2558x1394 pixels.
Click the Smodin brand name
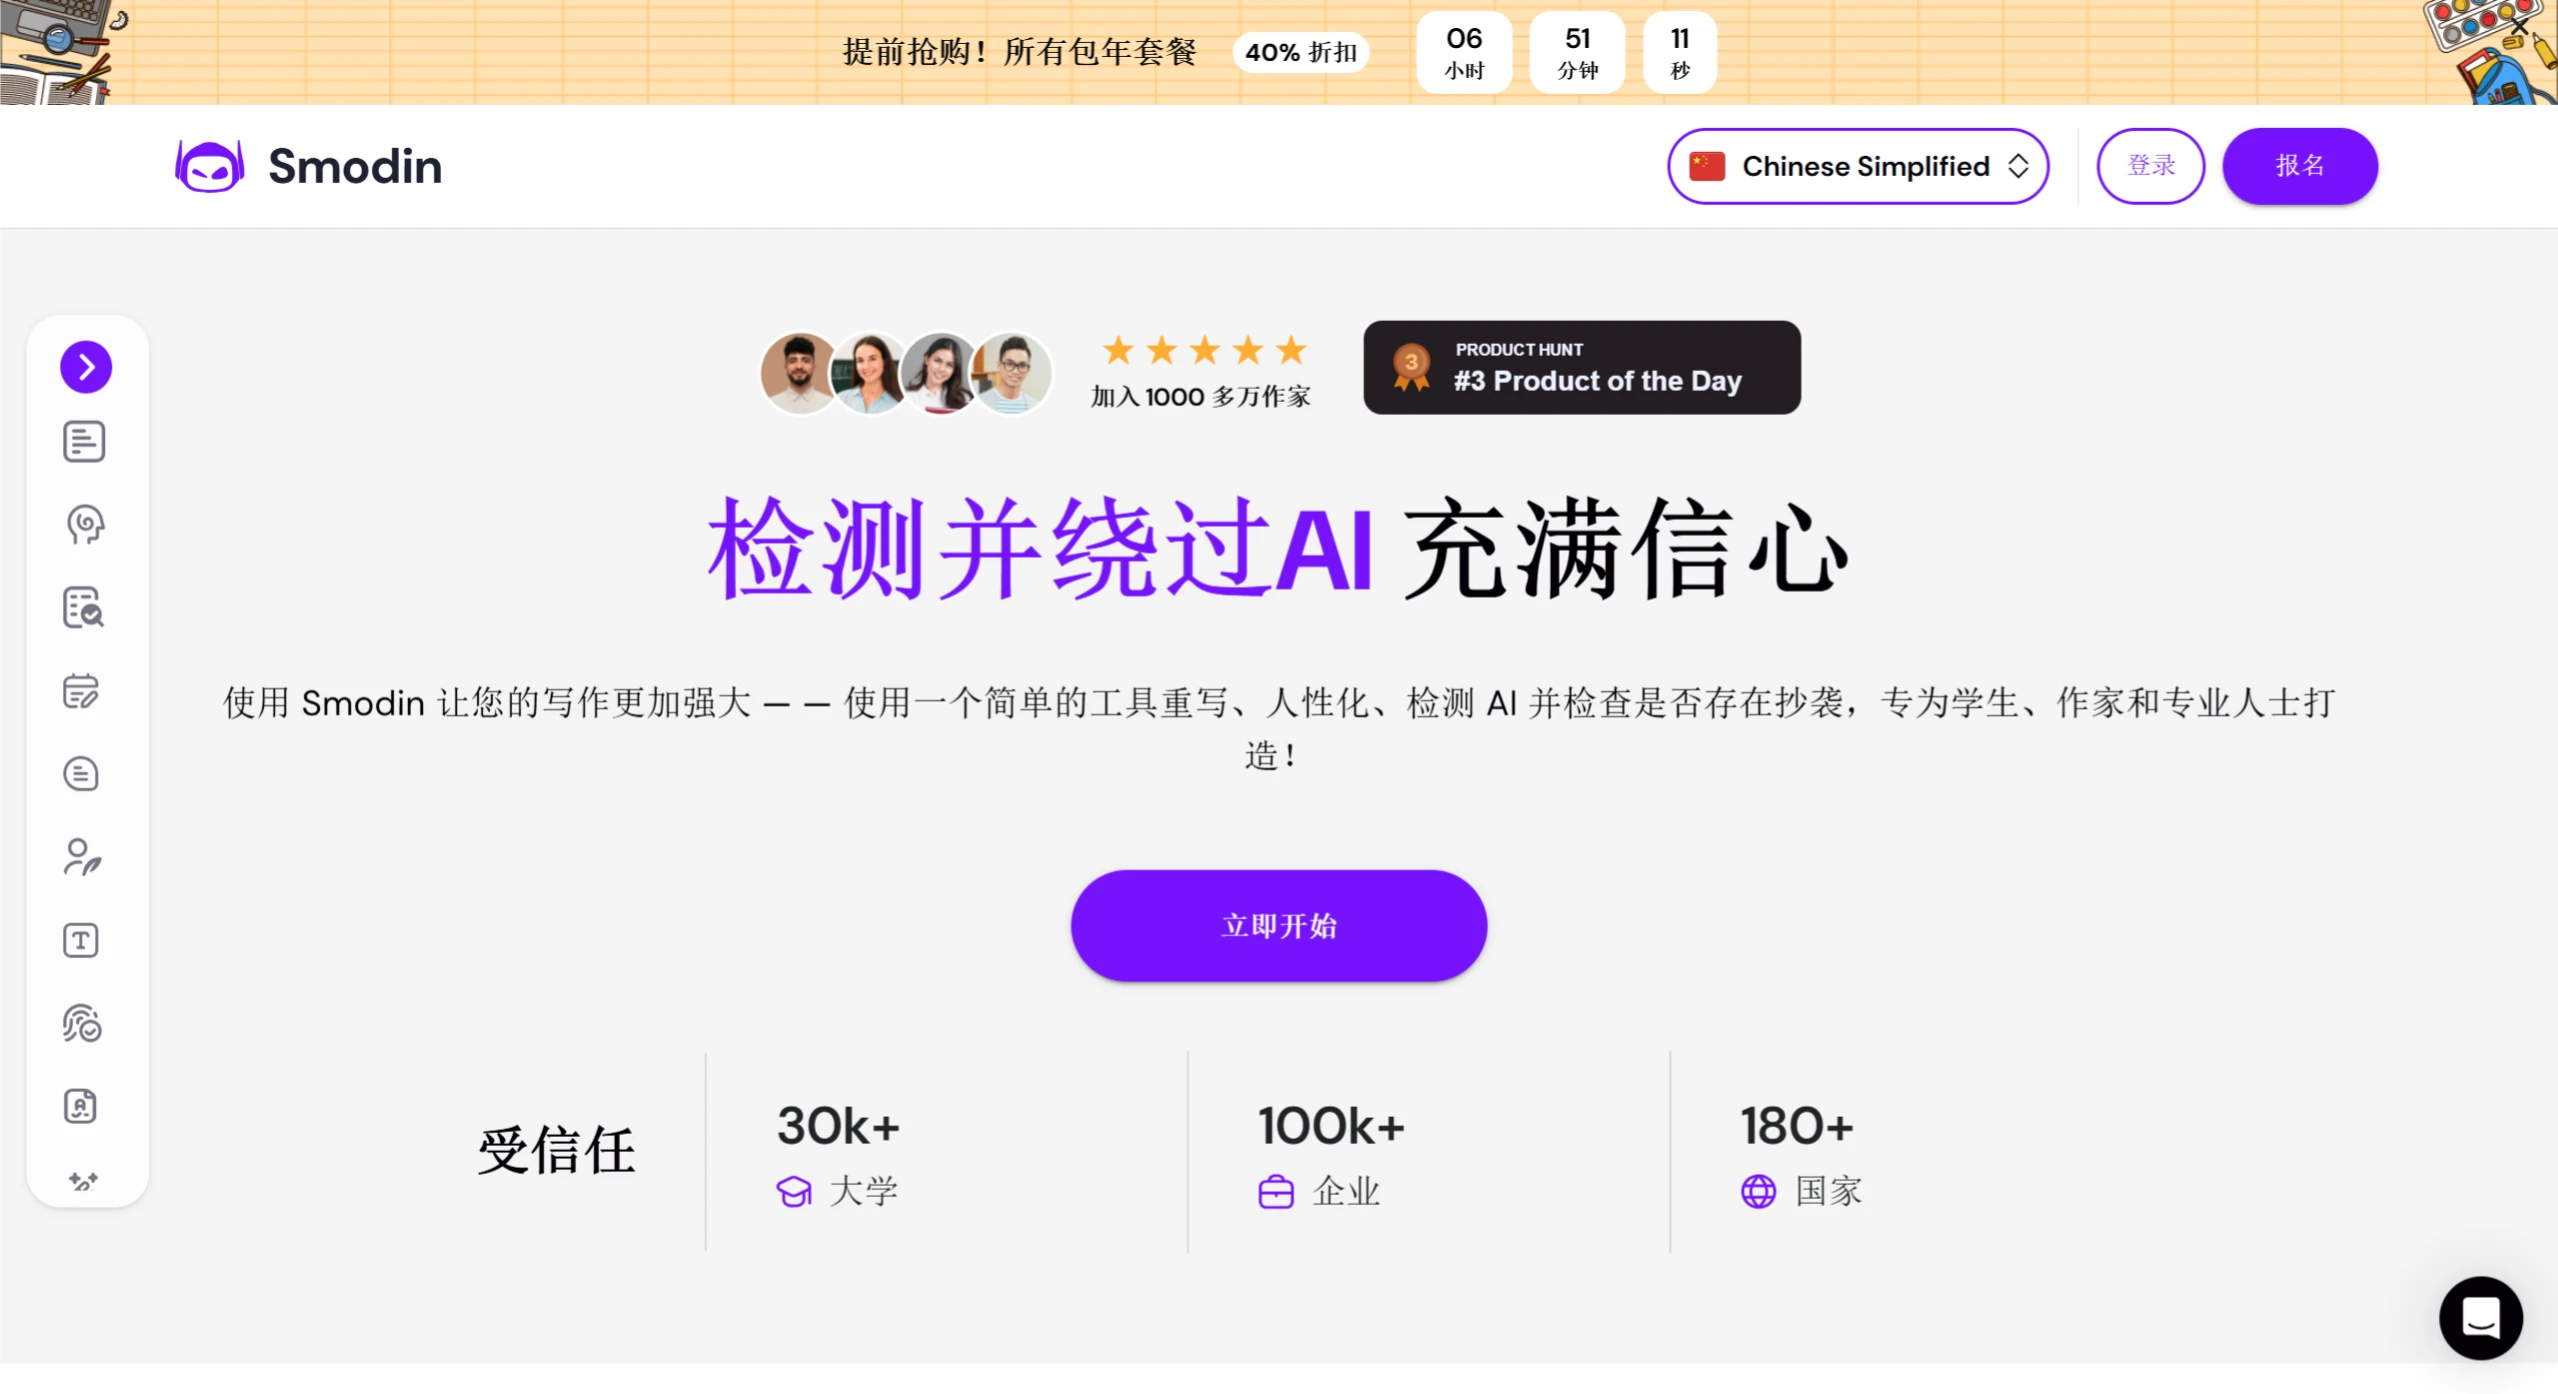pos(355,166)
